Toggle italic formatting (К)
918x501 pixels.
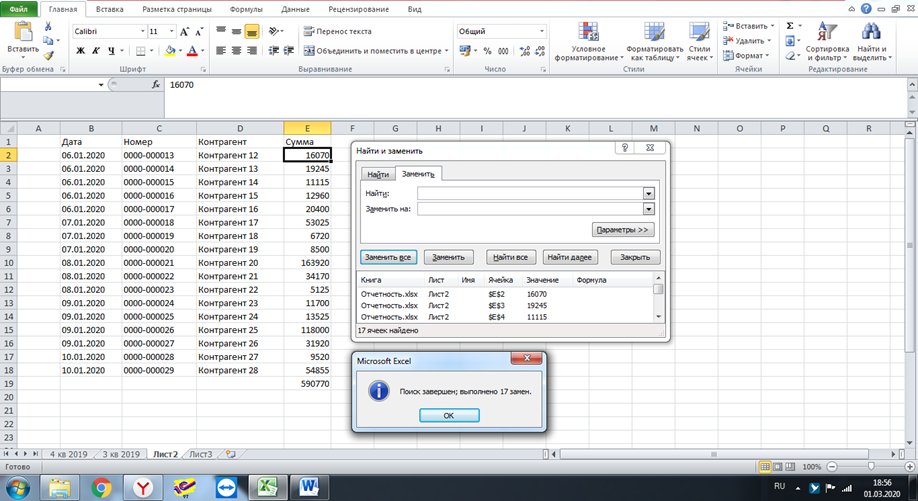coord(95,51)
